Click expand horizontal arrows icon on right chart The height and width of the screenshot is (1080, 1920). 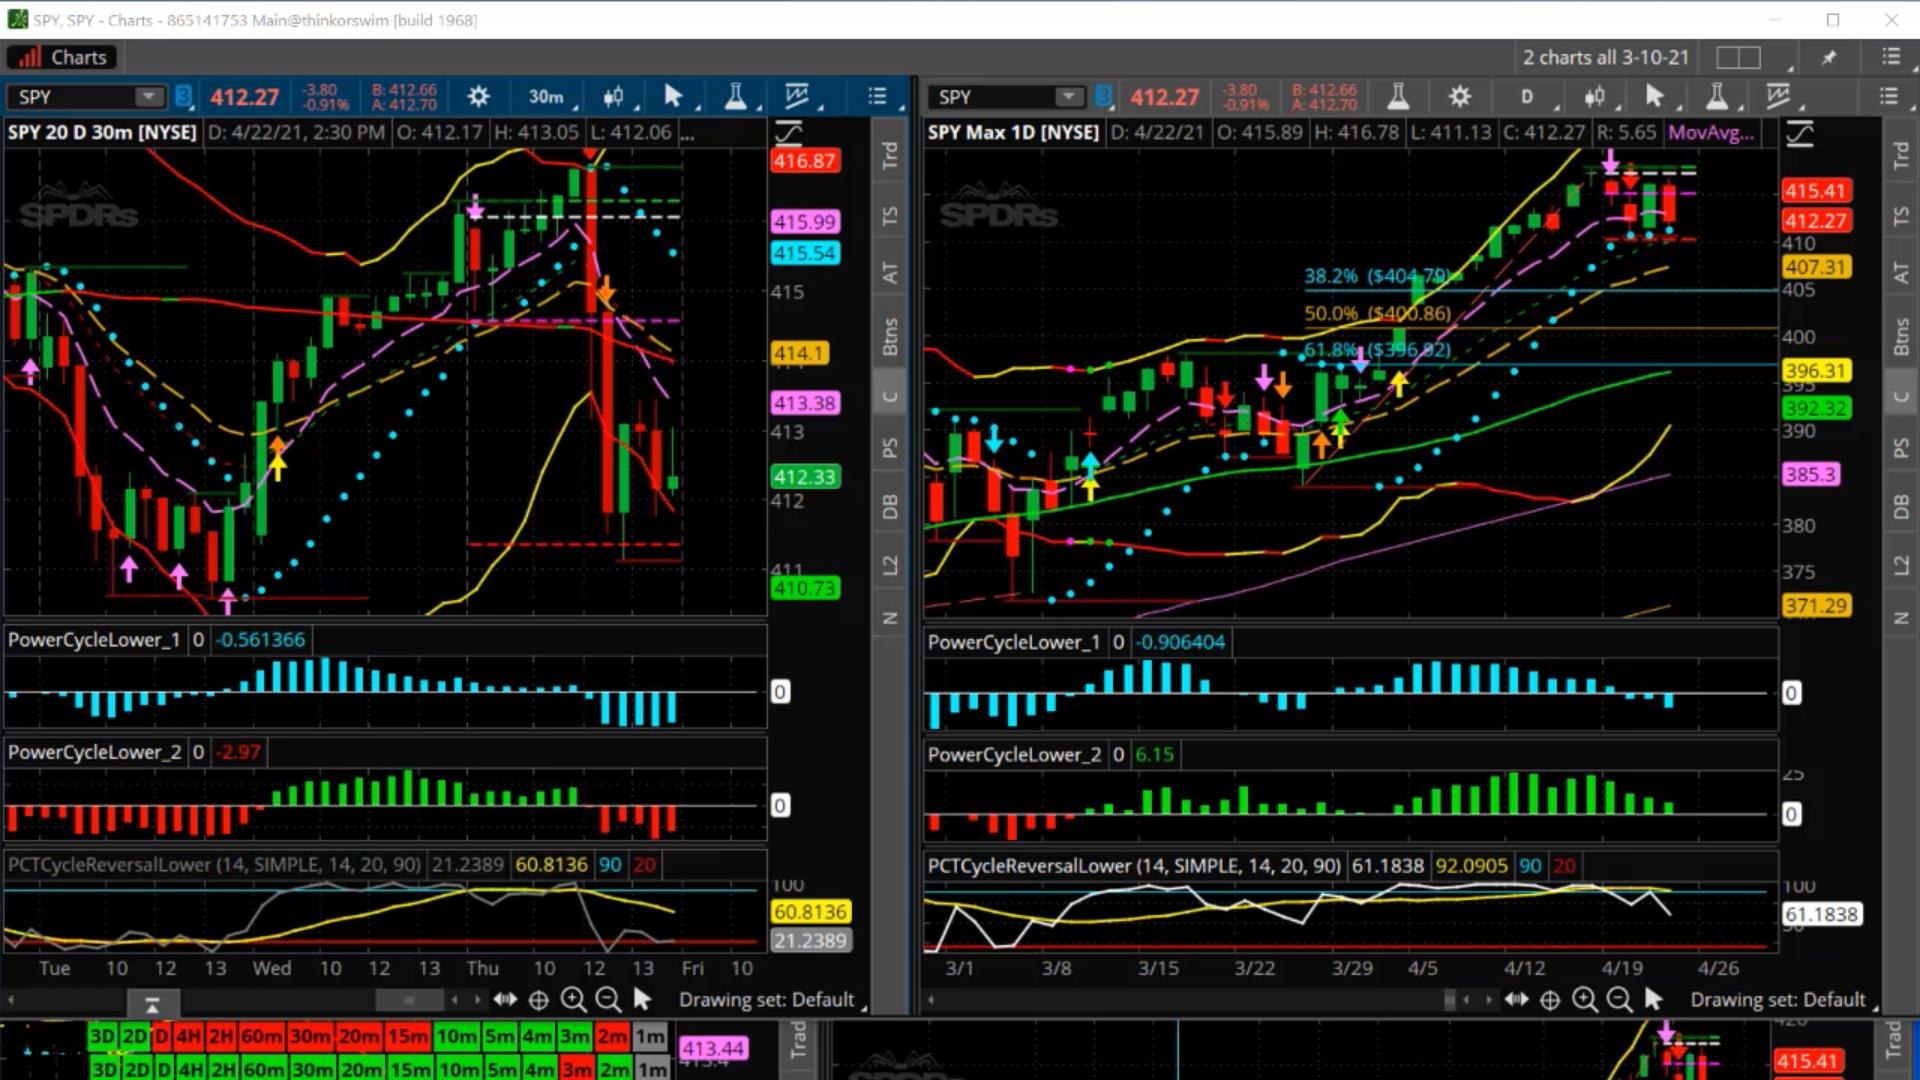(x=1516, y=999)
